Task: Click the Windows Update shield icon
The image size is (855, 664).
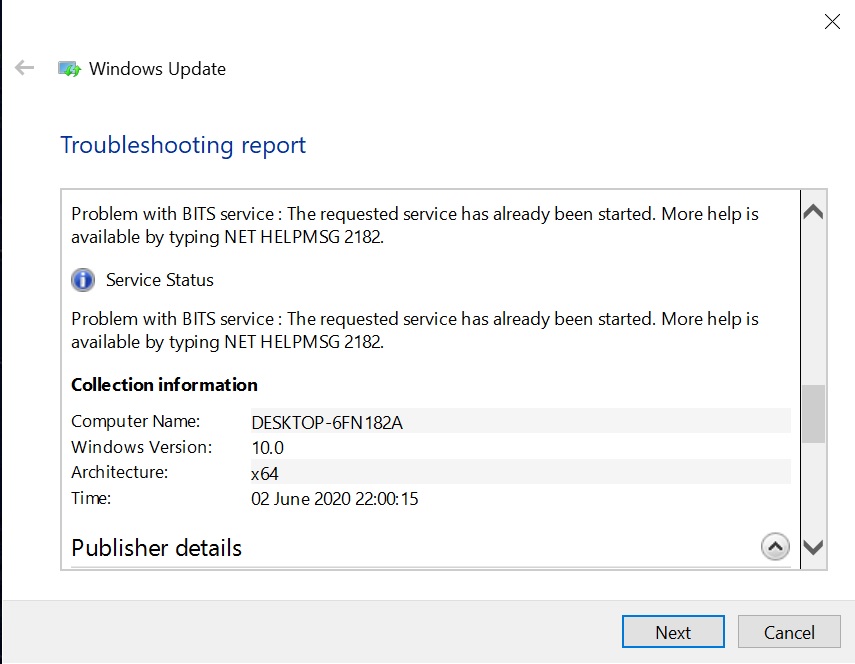Action: 69,69
